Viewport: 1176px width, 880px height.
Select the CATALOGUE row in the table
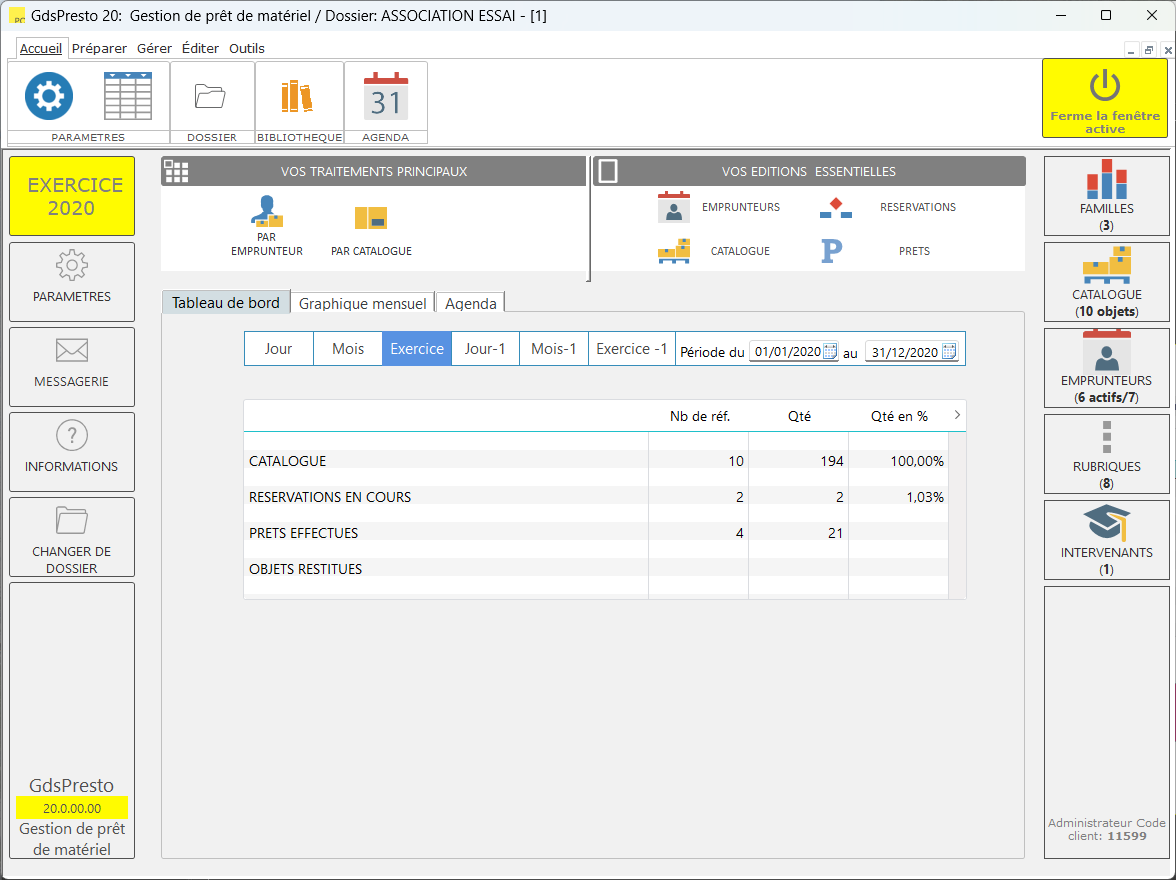pos(596,461)
